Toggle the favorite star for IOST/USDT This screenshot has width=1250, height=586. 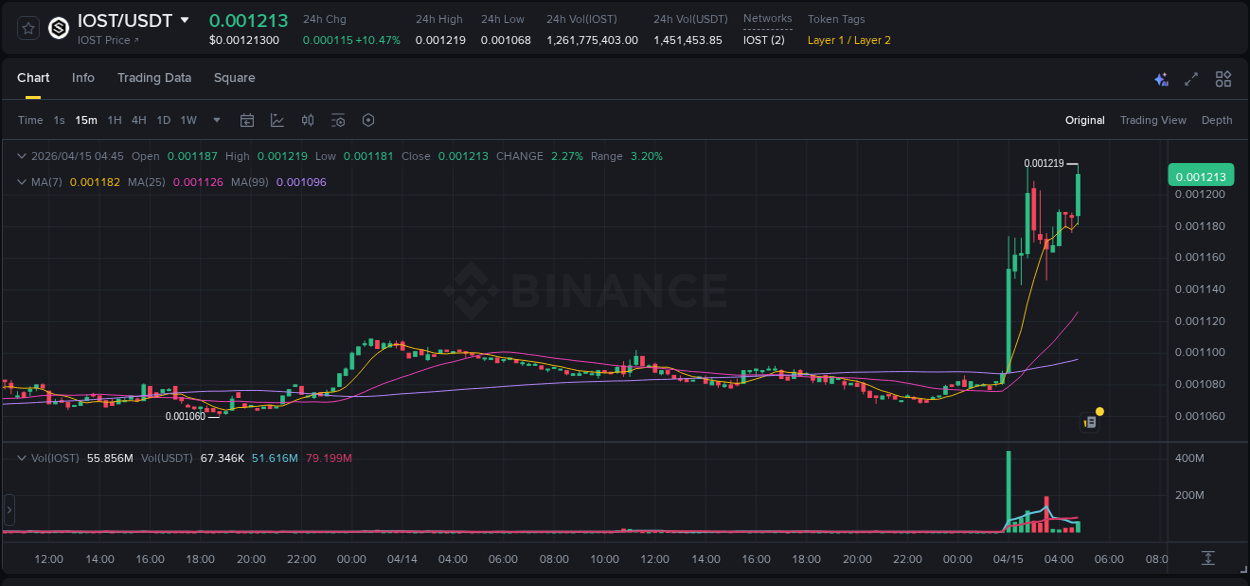coord(26,28)
